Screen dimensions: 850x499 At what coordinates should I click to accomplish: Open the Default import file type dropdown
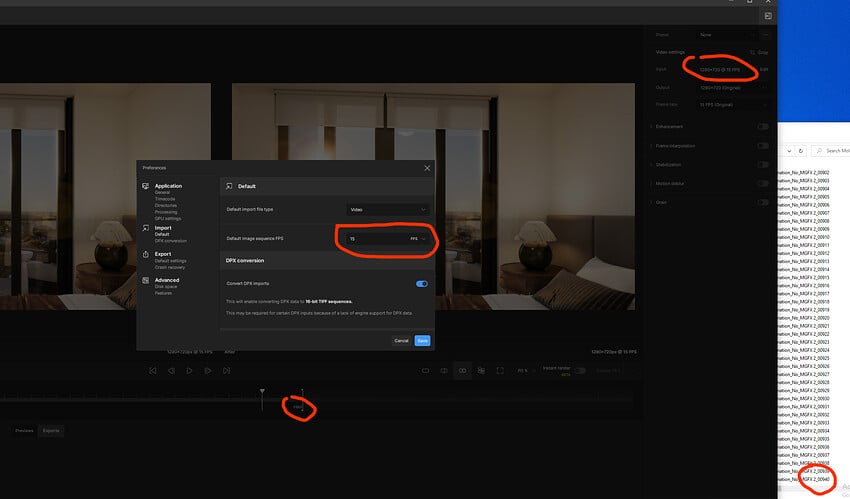388,209
